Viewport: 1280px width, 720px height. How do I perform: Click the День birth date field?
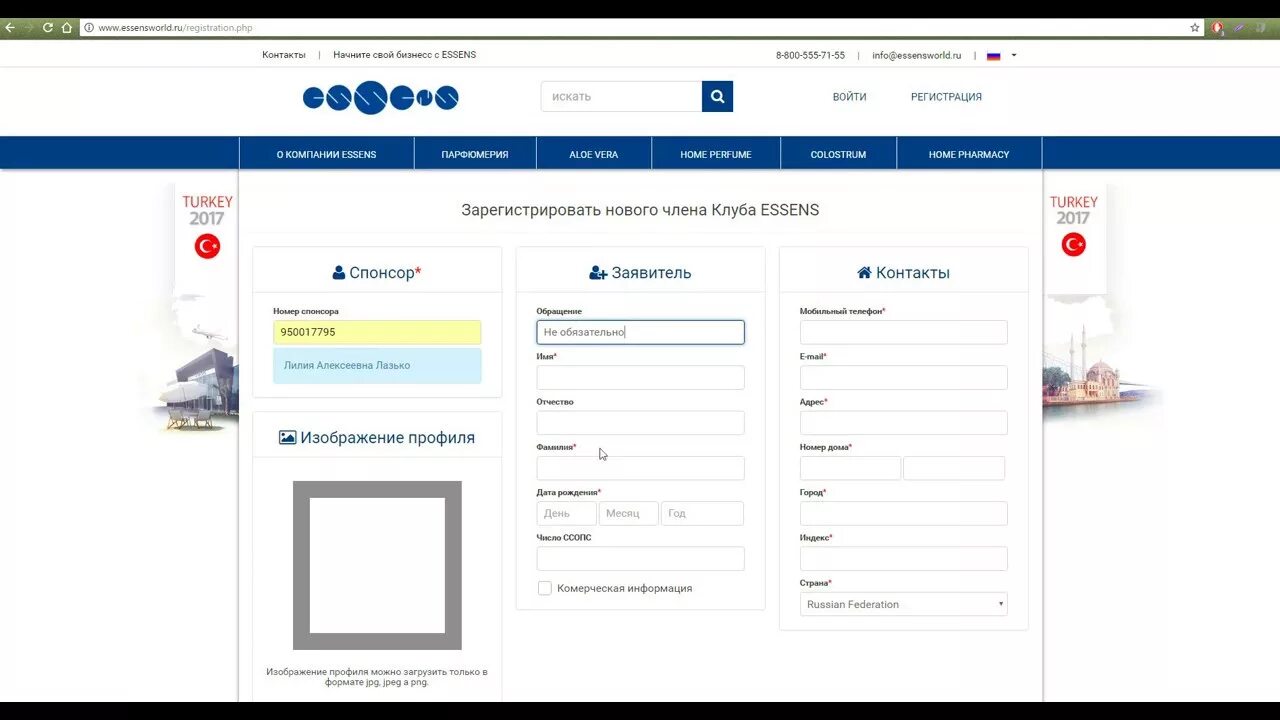566,513
